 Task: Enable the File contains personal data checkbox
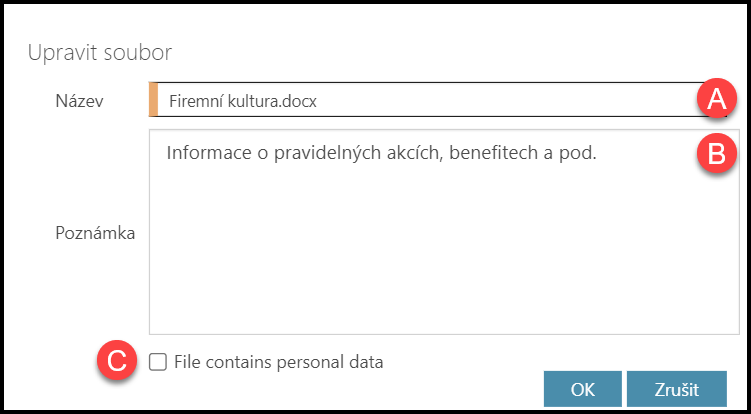tap(157, 362)
